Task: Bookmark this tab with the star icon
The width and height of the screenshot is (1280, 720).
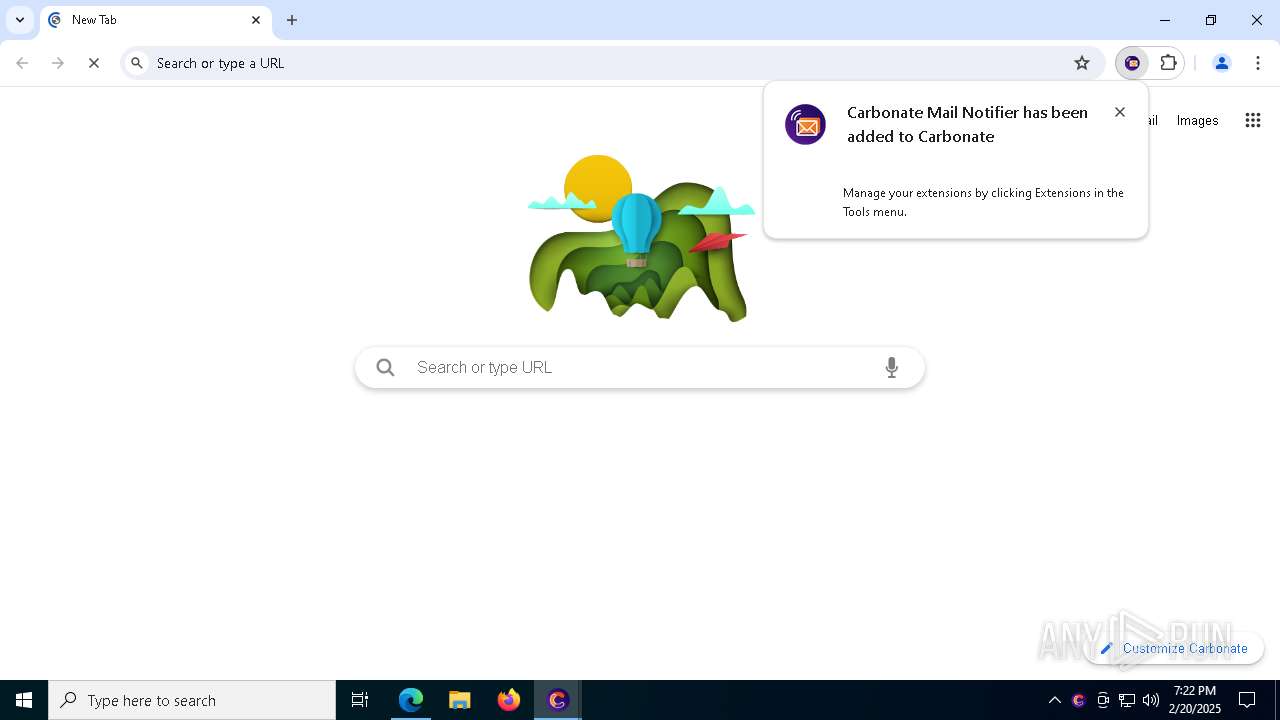Action: pyautogui.click(x=1082, y=63)
